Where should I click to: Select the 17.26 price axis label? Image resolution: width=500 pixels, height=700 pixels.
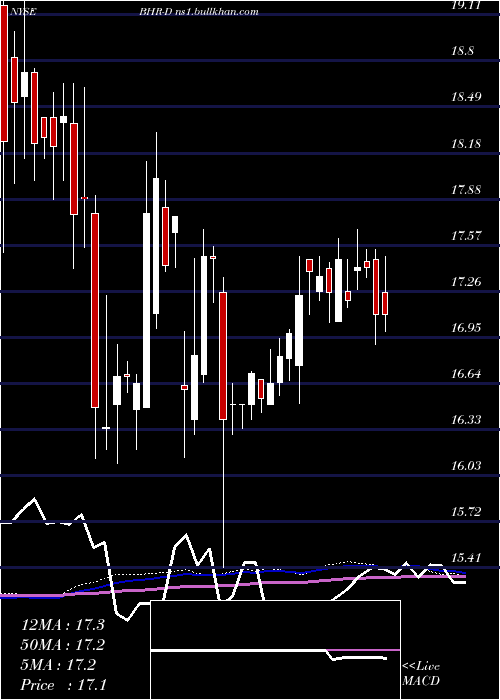click(466, 282)
